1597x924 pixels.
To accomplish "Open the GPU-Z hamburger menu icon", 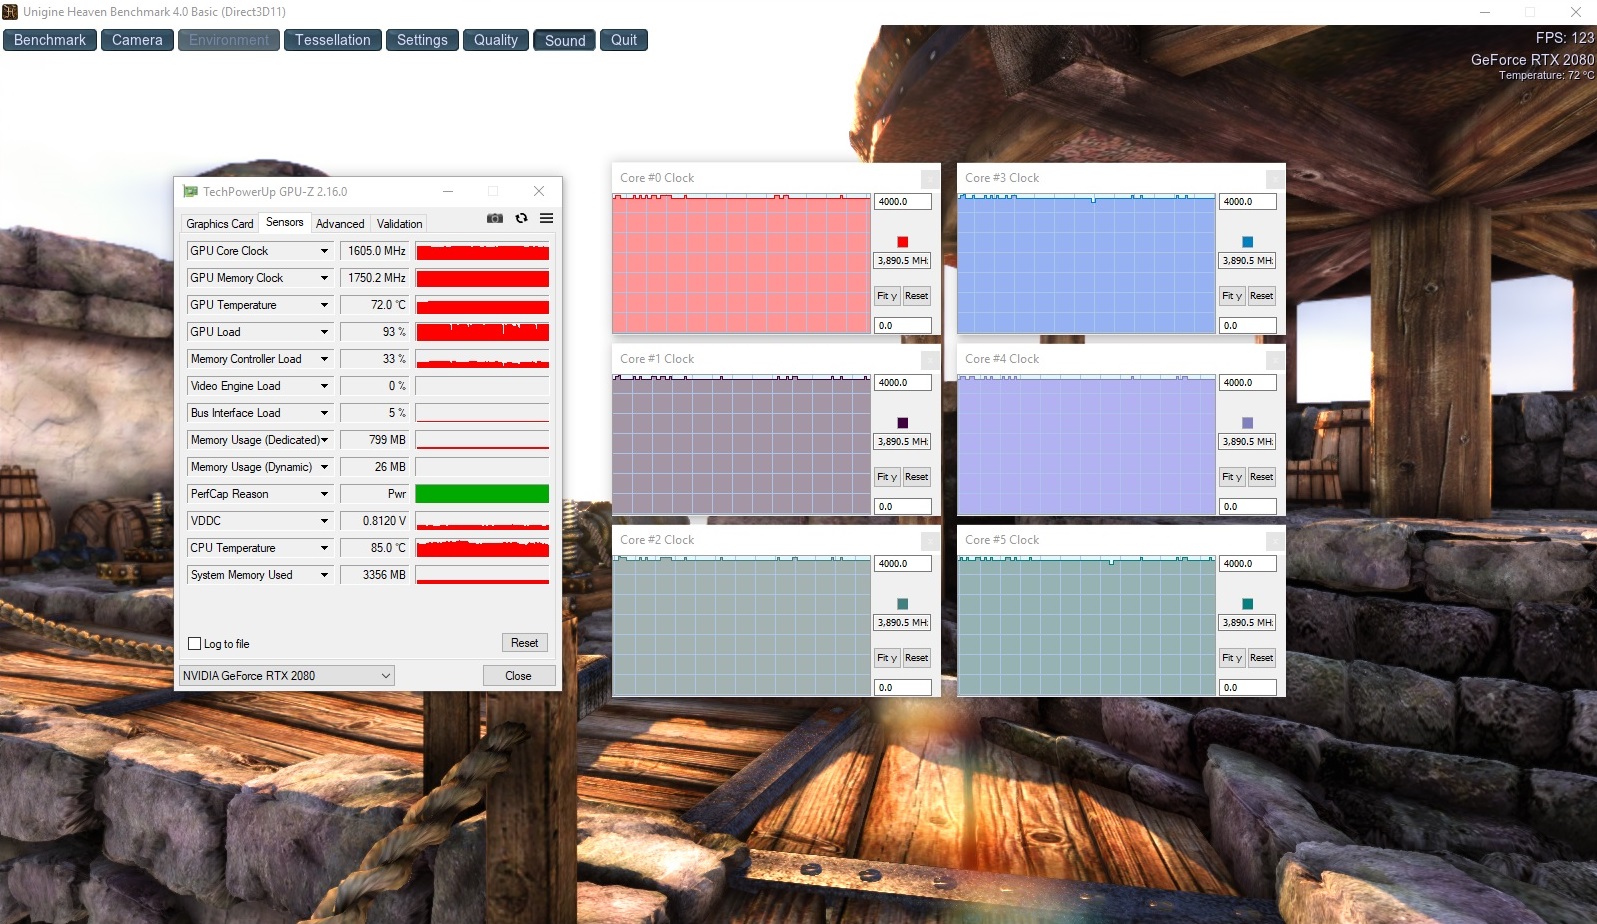I will [546, 218].
